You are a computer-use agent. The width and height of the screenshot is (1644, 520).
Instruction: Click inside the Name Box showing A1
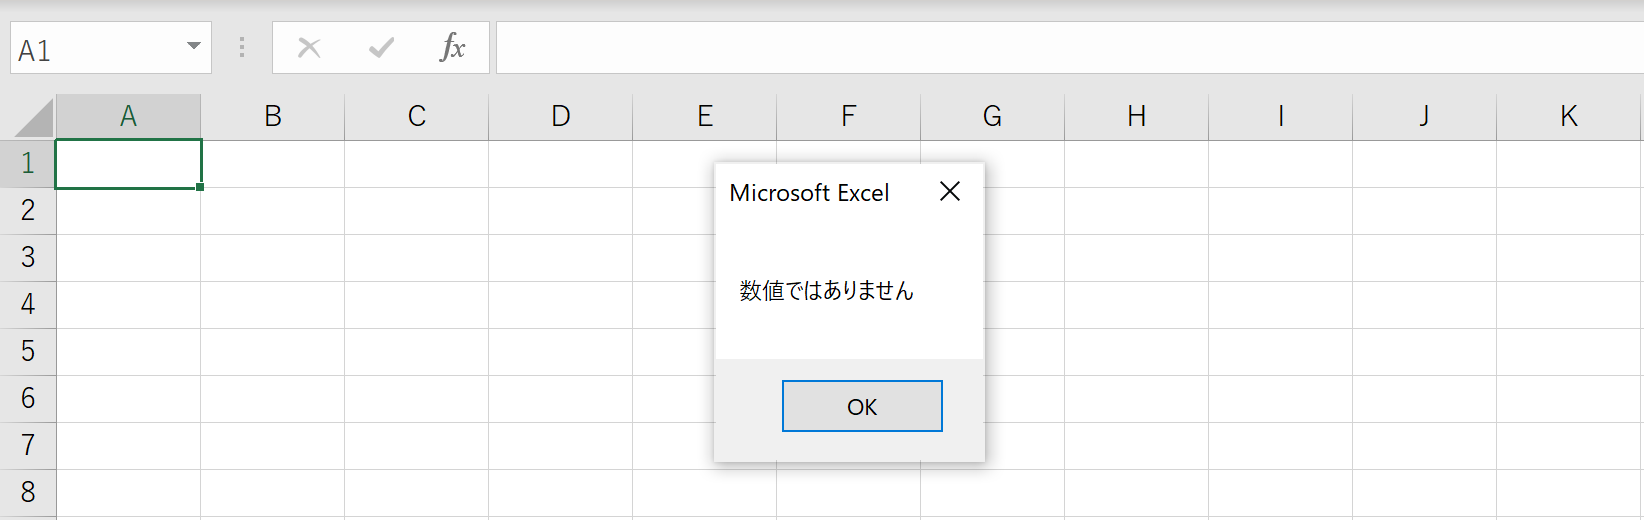pyautogui.click(x=97, y=48)
